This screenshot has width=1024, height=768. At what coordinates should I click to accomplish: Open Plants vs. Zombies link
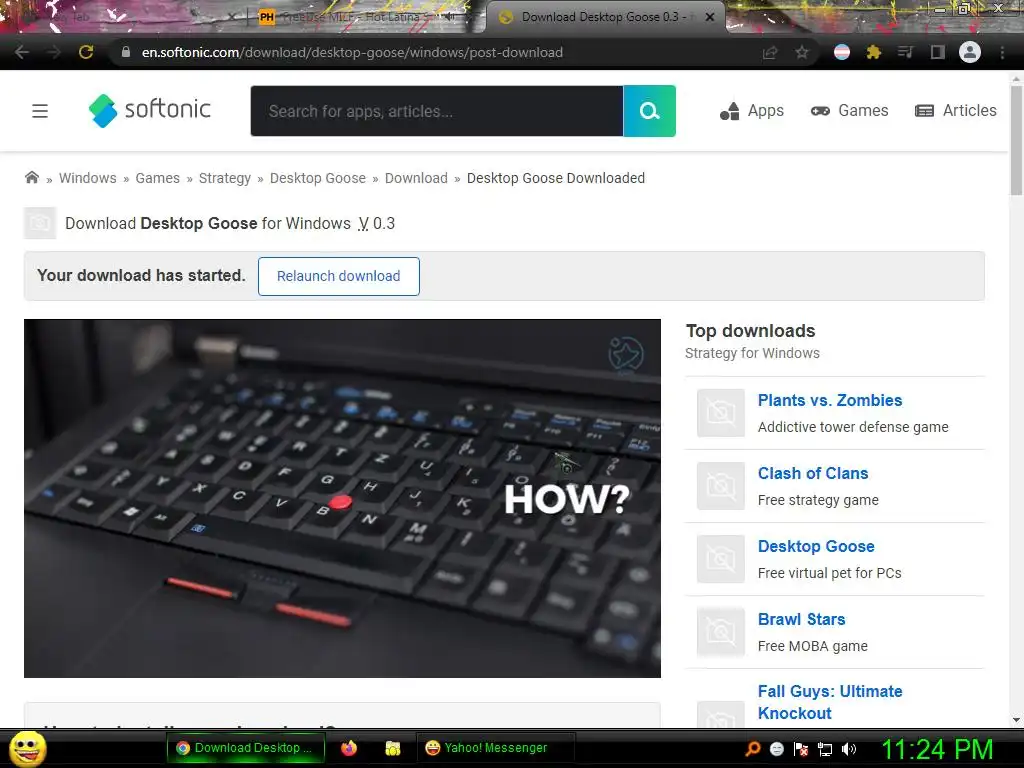(x=830, y=400)
